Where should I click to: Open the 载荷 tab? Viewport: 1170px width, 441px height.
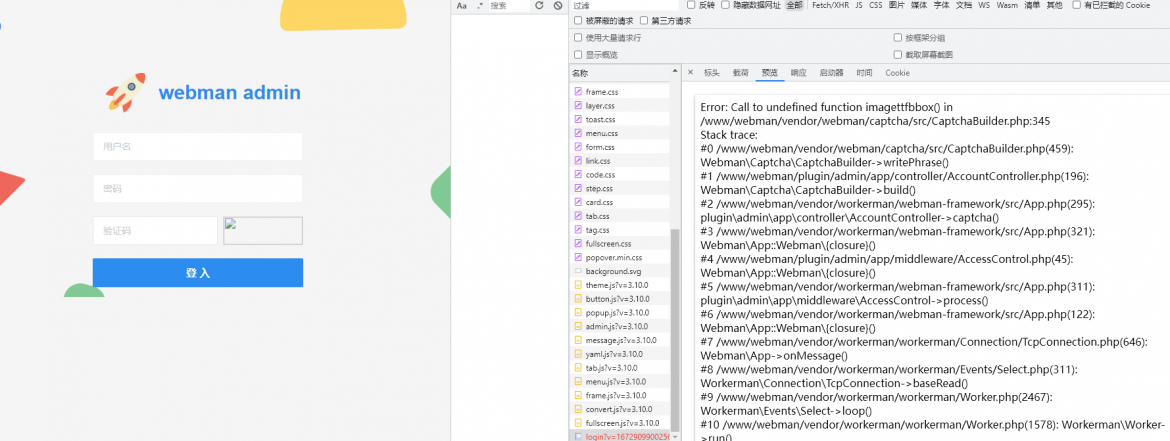point(740,72)
